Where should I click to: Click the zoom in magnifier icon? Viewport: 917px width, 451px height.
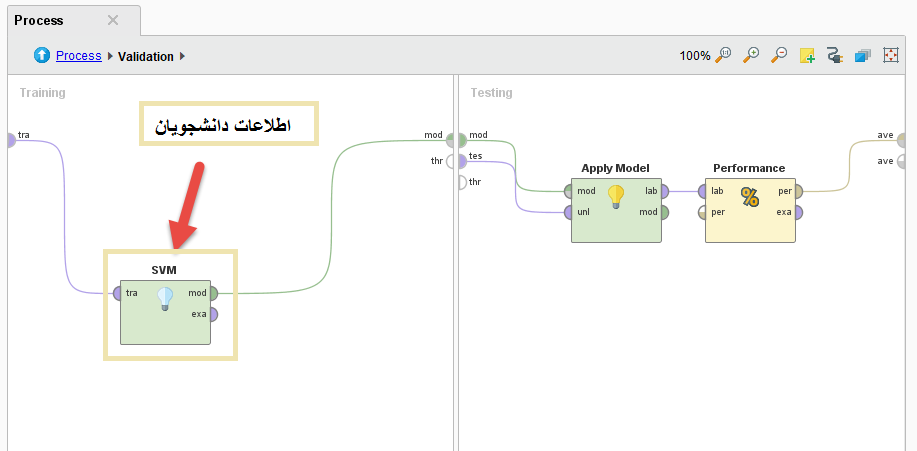tap(751, 56)
